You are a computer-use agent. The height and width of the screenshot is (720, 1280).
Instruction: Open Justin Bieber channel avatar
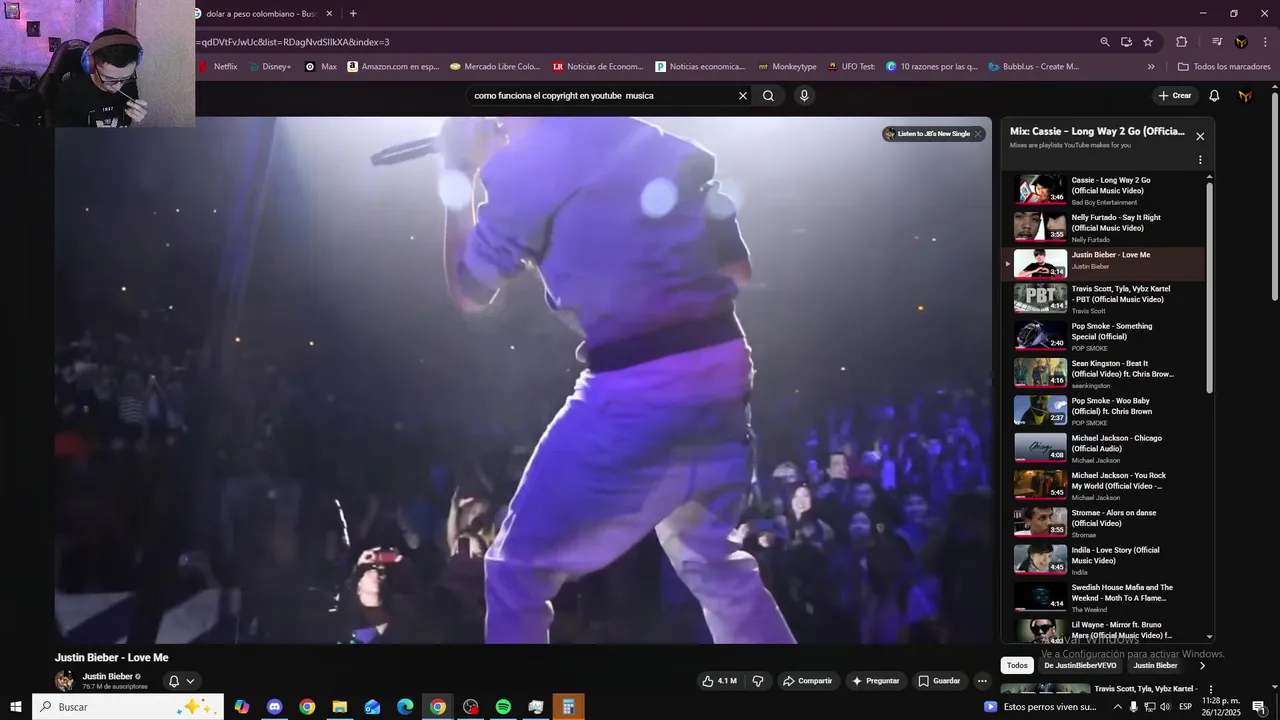(x=64, y=681)
